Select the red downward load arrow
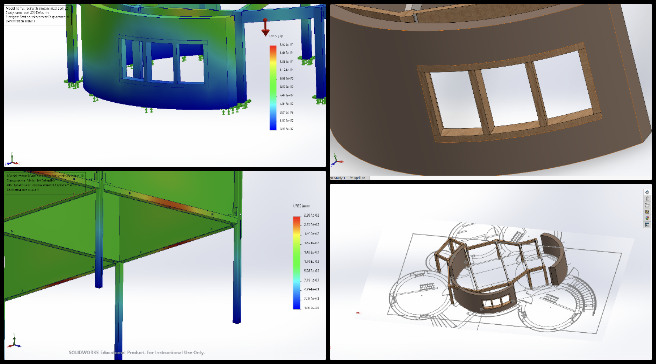The height and width of the screenshot is (364, 656). (x=265, y=28)
